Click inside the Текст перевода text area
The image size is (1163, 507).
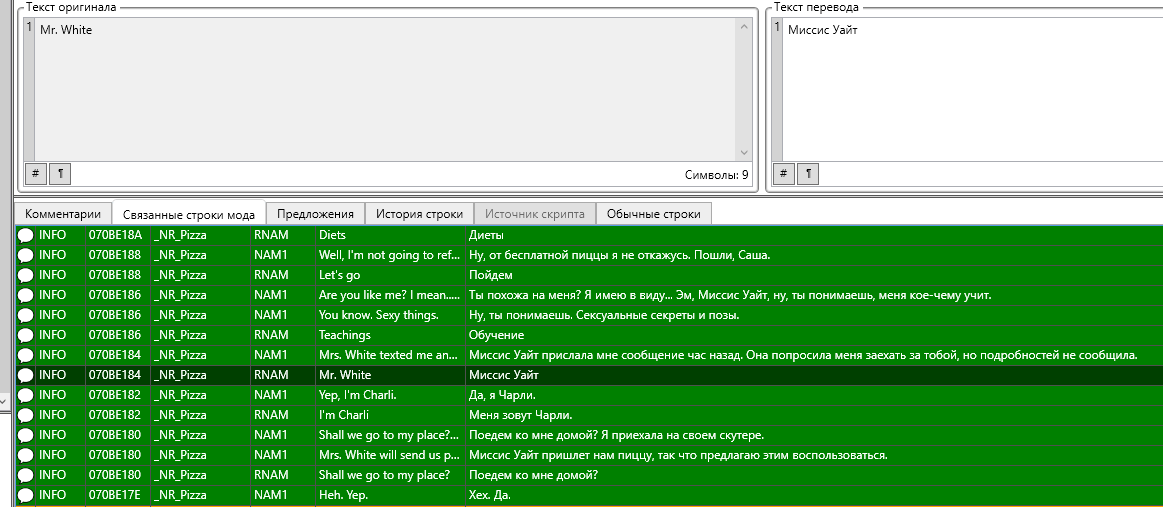click(972, 89)
